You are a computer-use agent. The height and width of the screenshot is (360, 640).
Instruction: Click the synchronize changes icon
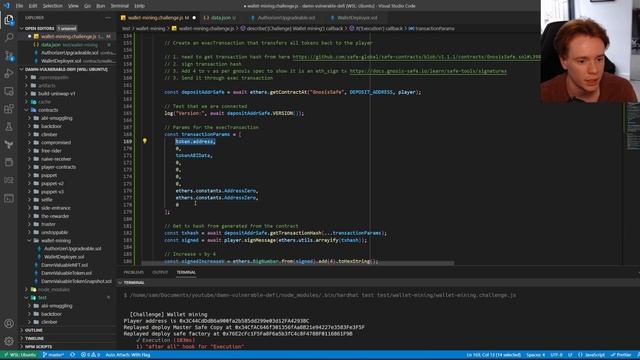tap(73, 355)
